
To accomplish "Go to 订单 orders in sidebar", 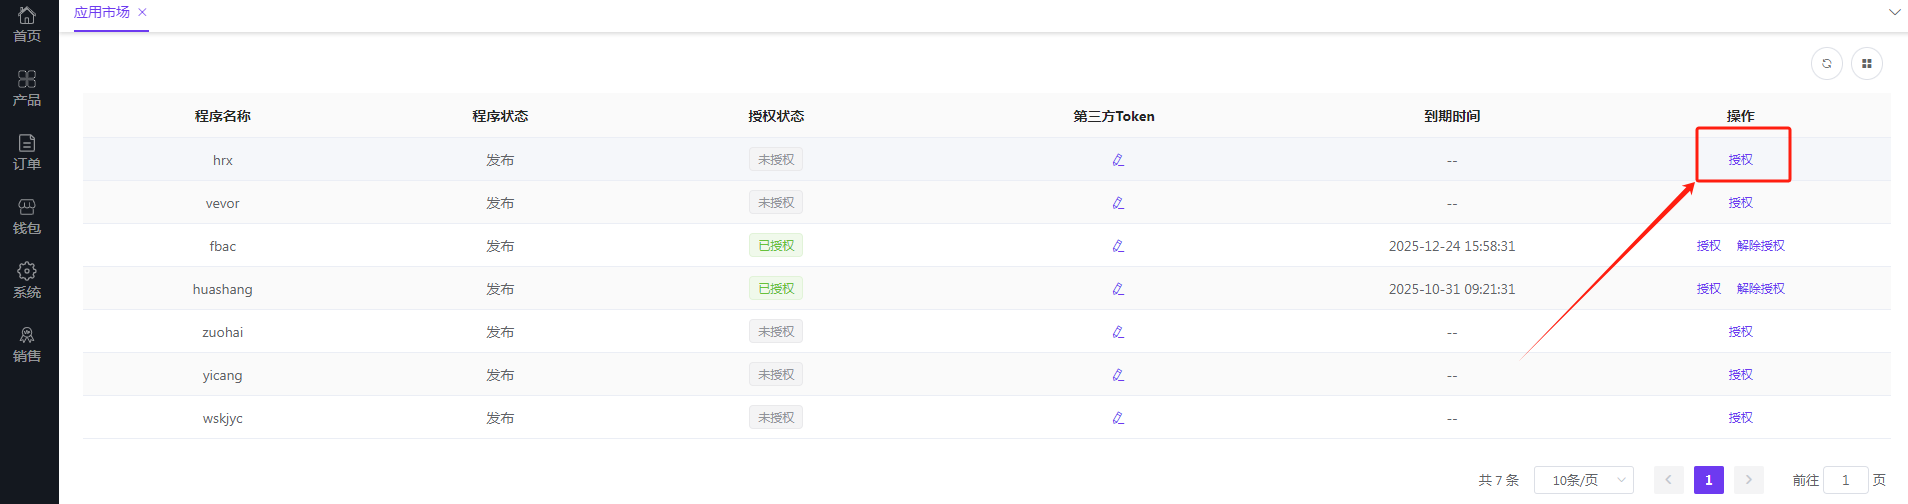I will [x=27, y=152].
